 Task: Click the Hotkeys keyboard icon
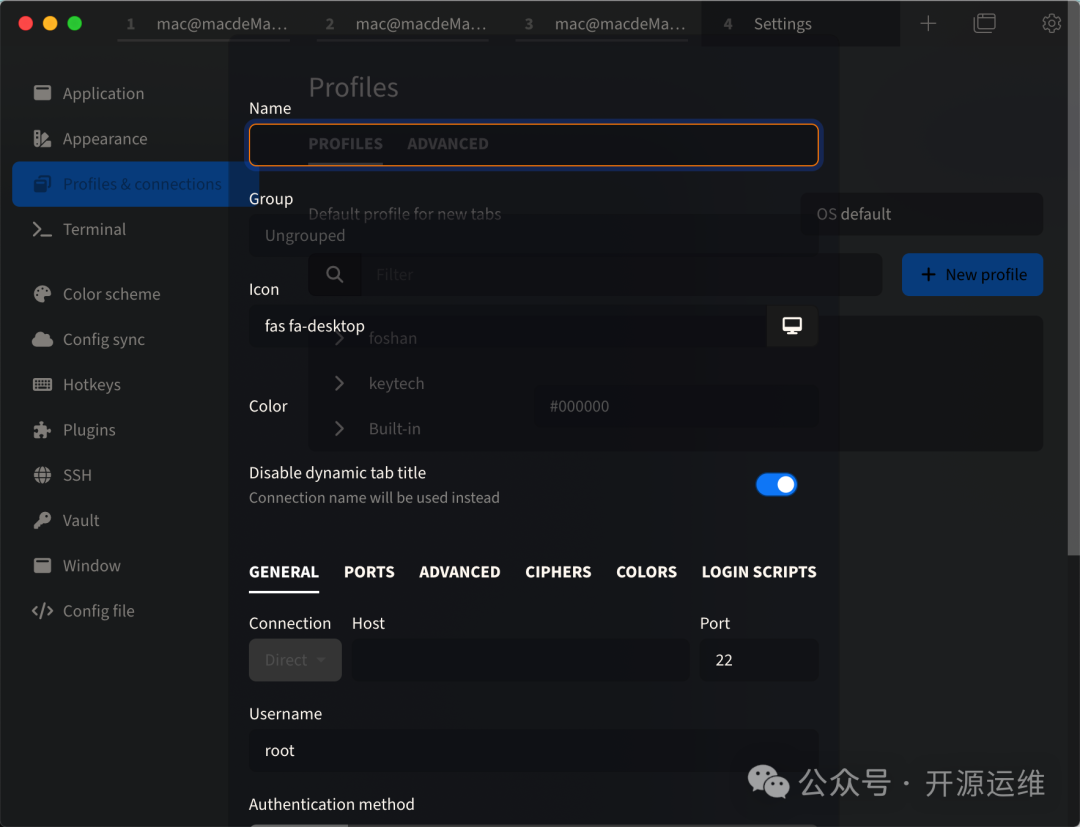(x=42, y=385)
